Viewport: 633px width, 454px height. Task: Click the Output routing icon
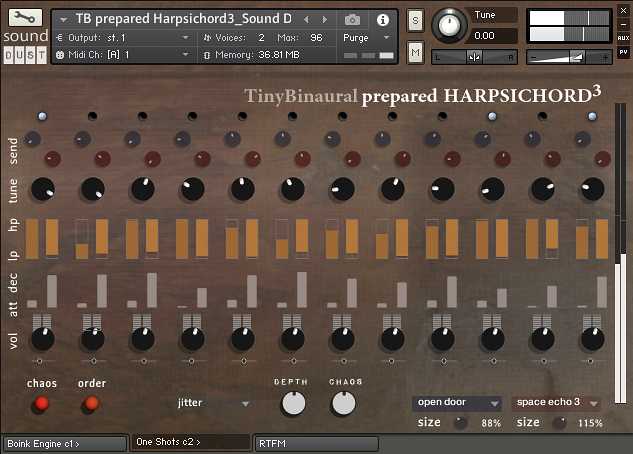coord(60,38)
